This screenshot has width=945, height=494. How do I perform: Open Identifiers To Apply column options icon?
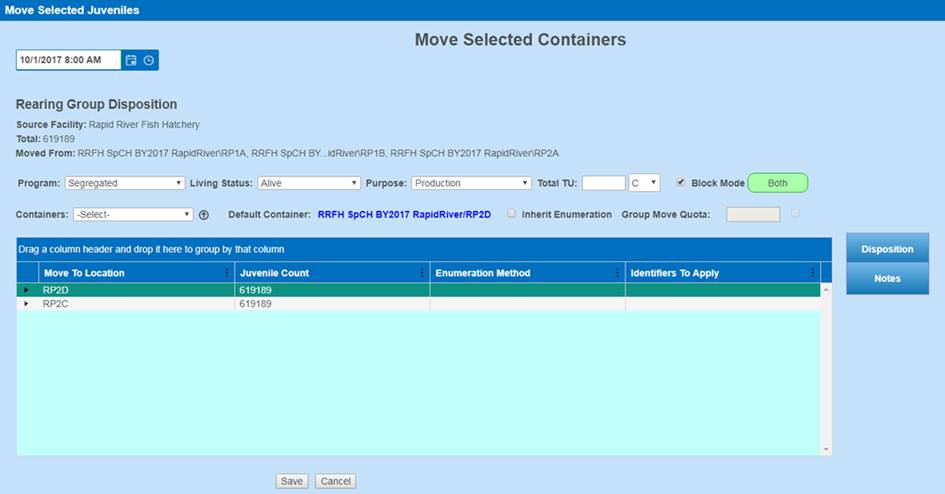[x=812, y=273]
